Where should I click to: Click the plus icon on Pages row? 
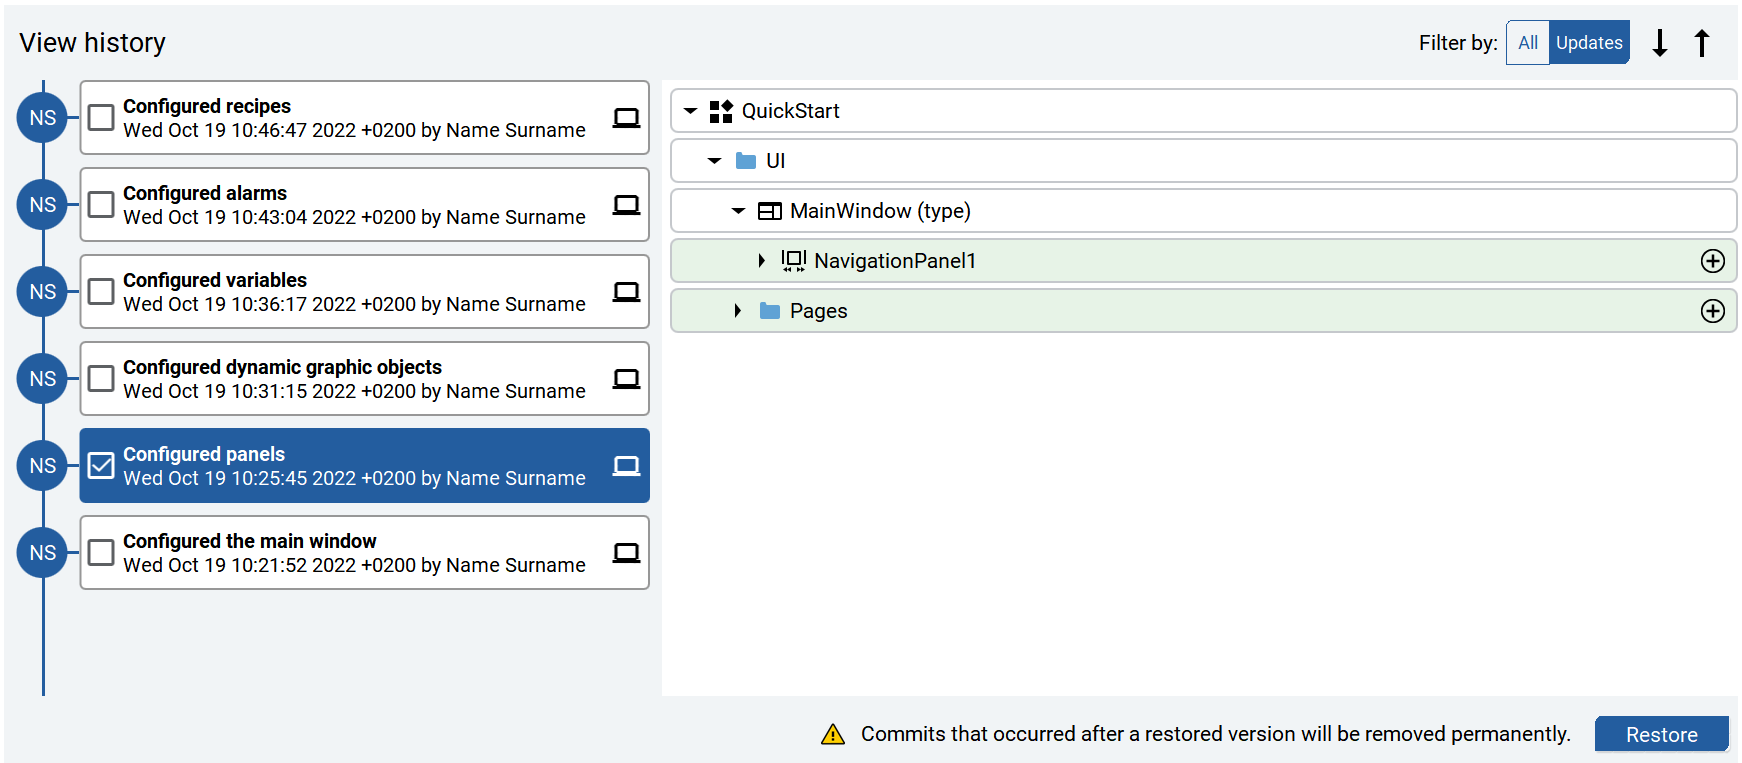1712,311
